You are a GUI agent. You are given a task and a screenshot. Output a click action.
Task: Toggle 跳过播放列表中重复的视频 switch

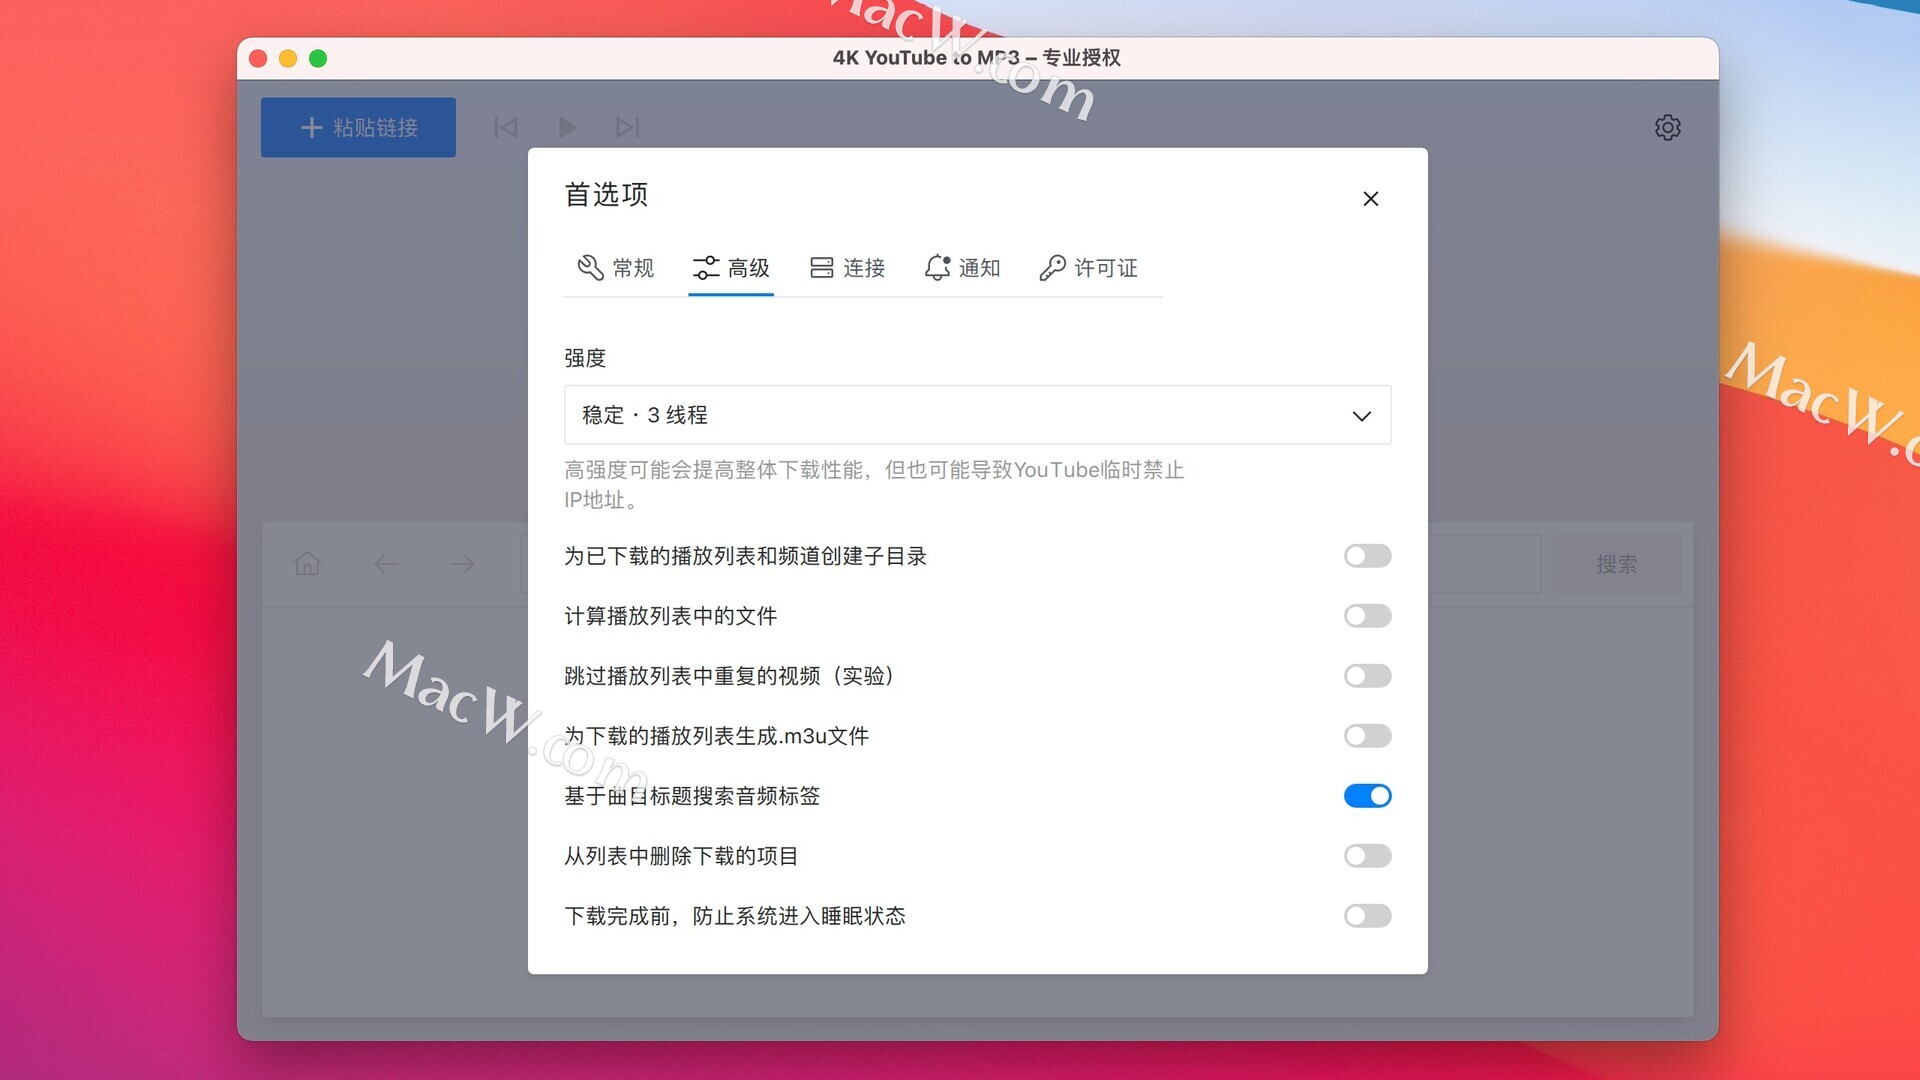click(x=1367, y=675)
